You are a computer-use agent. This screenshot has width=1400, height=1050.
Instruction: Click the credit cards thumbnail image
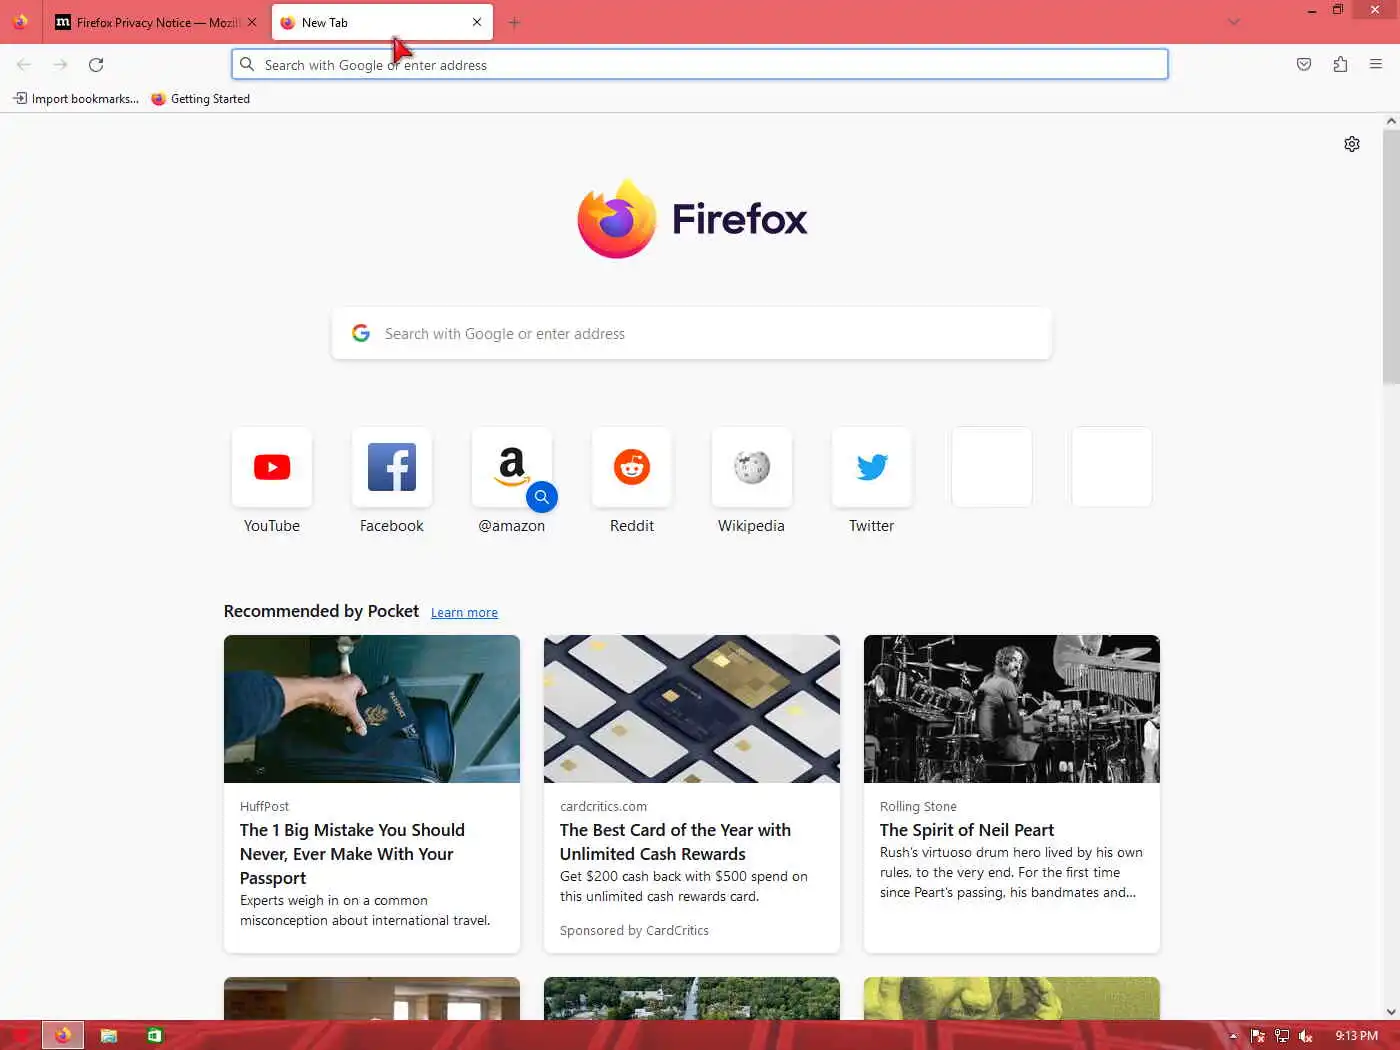692,709
